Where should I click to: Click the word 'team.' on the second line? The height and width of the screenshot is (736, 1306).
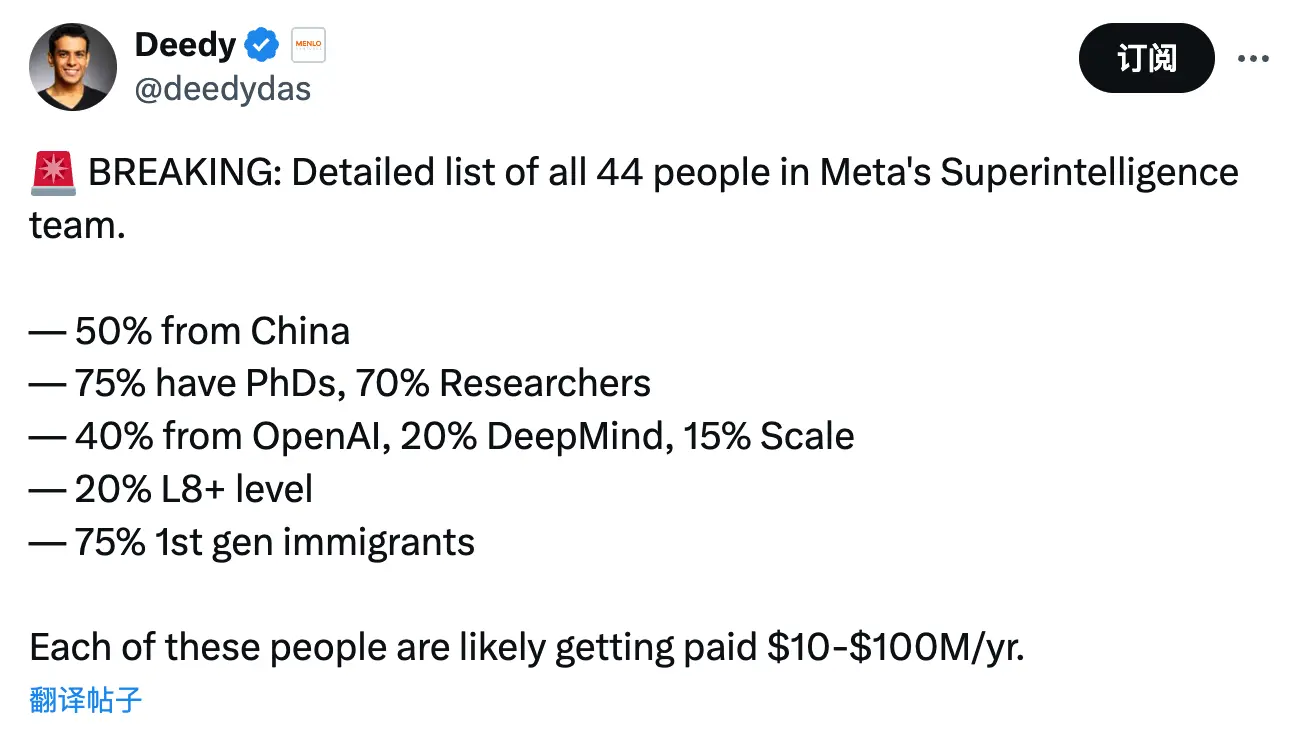[78, 225]
